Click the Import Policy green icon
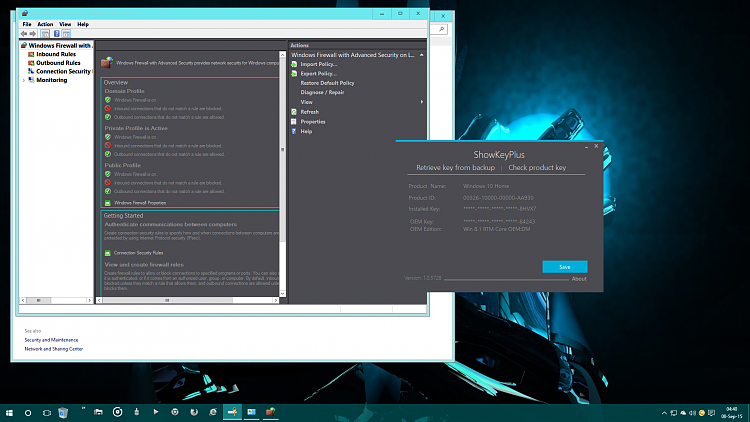 [294, 64]
